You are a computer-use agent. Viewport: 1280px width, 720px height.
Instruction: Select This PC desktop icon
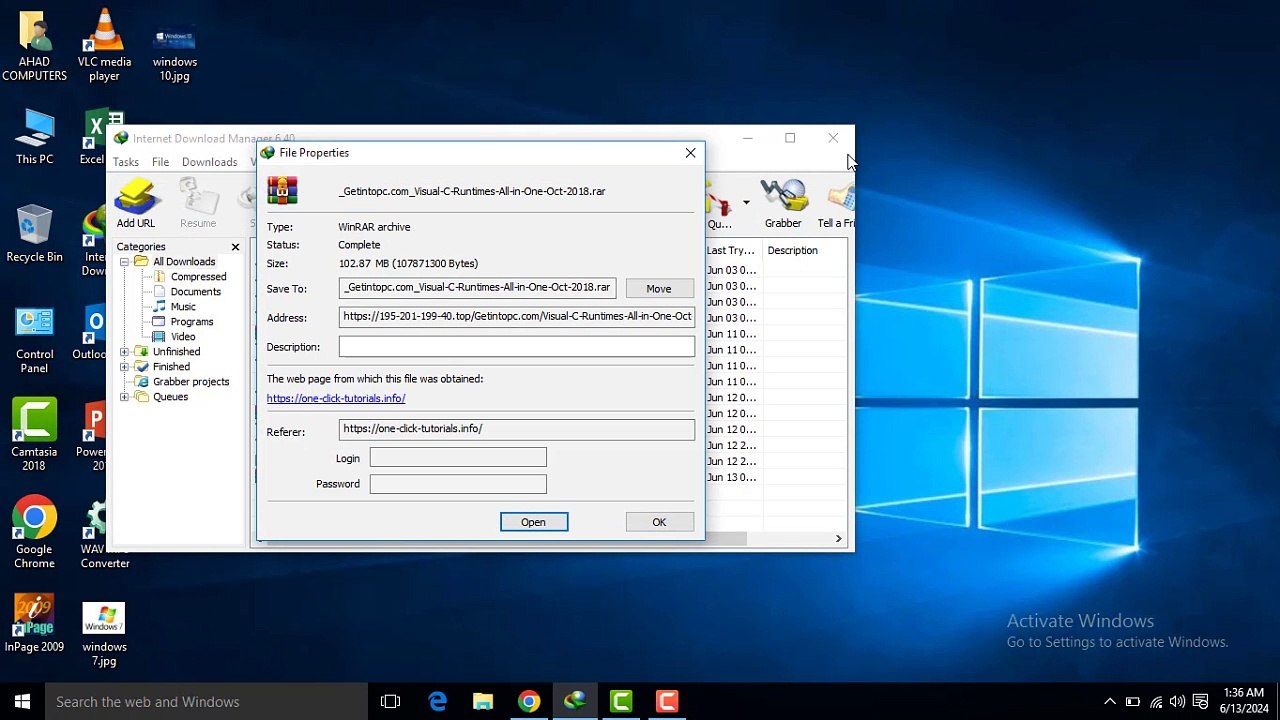(x=34, y=137)
